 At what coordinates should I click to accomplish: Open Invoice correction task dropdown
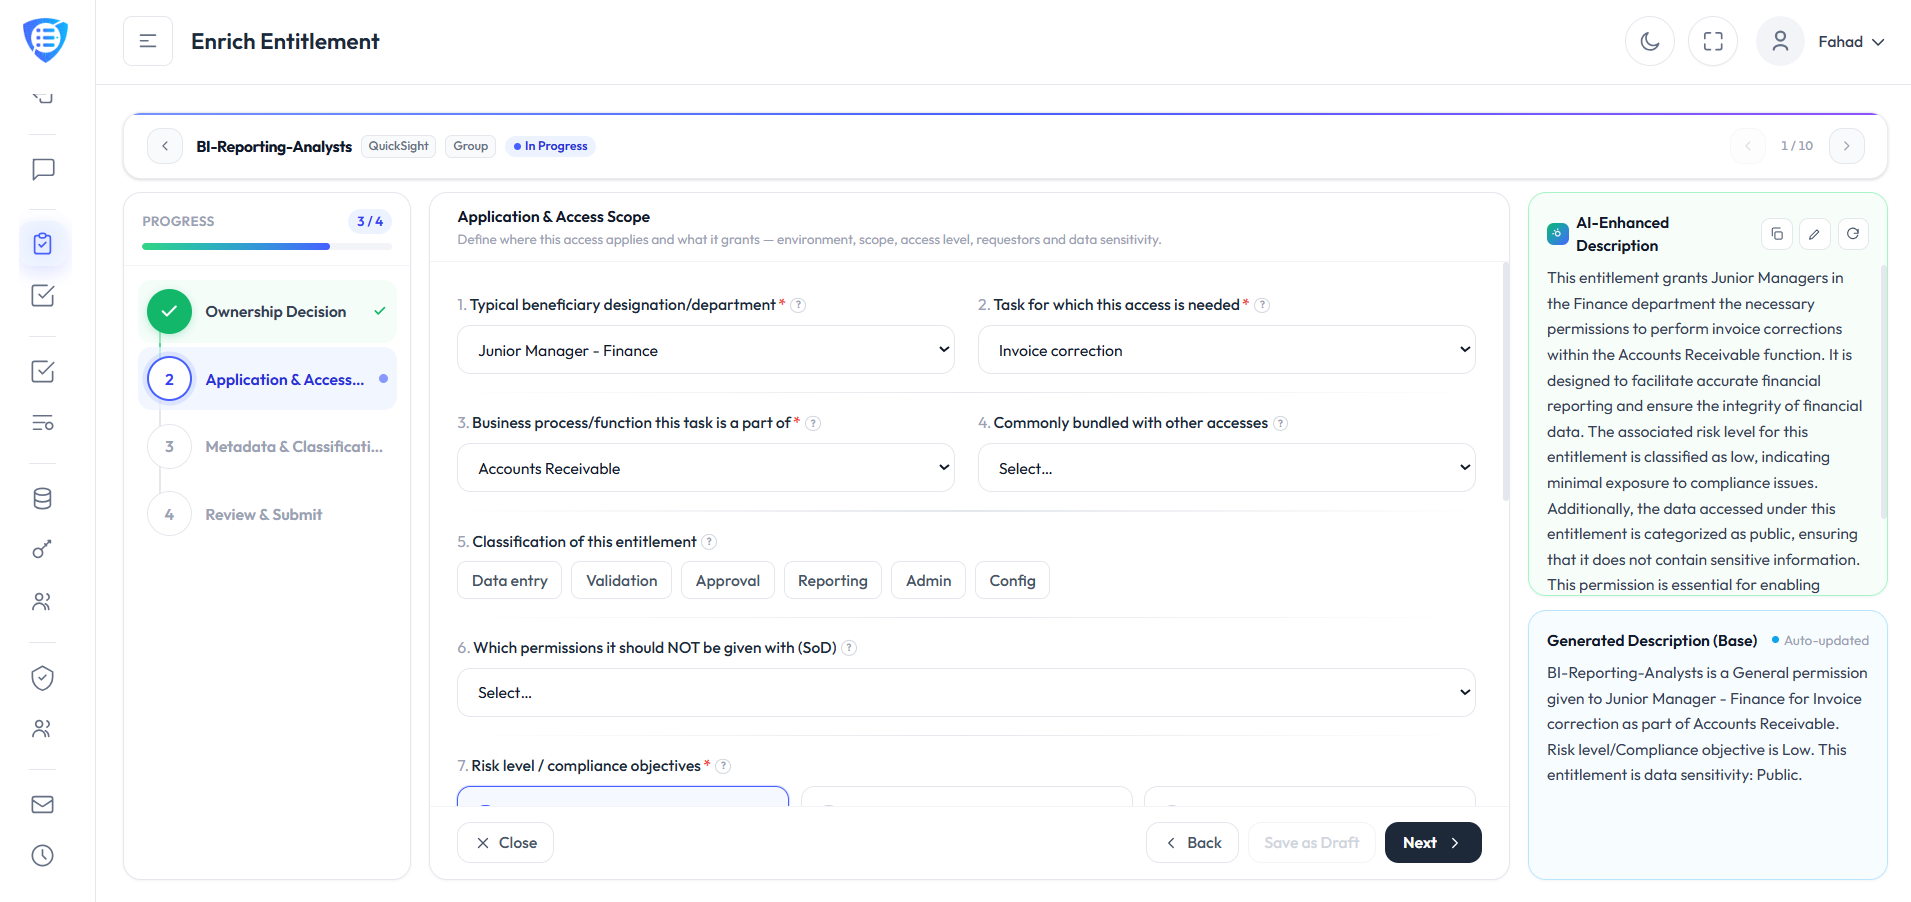coord(1227,350)
